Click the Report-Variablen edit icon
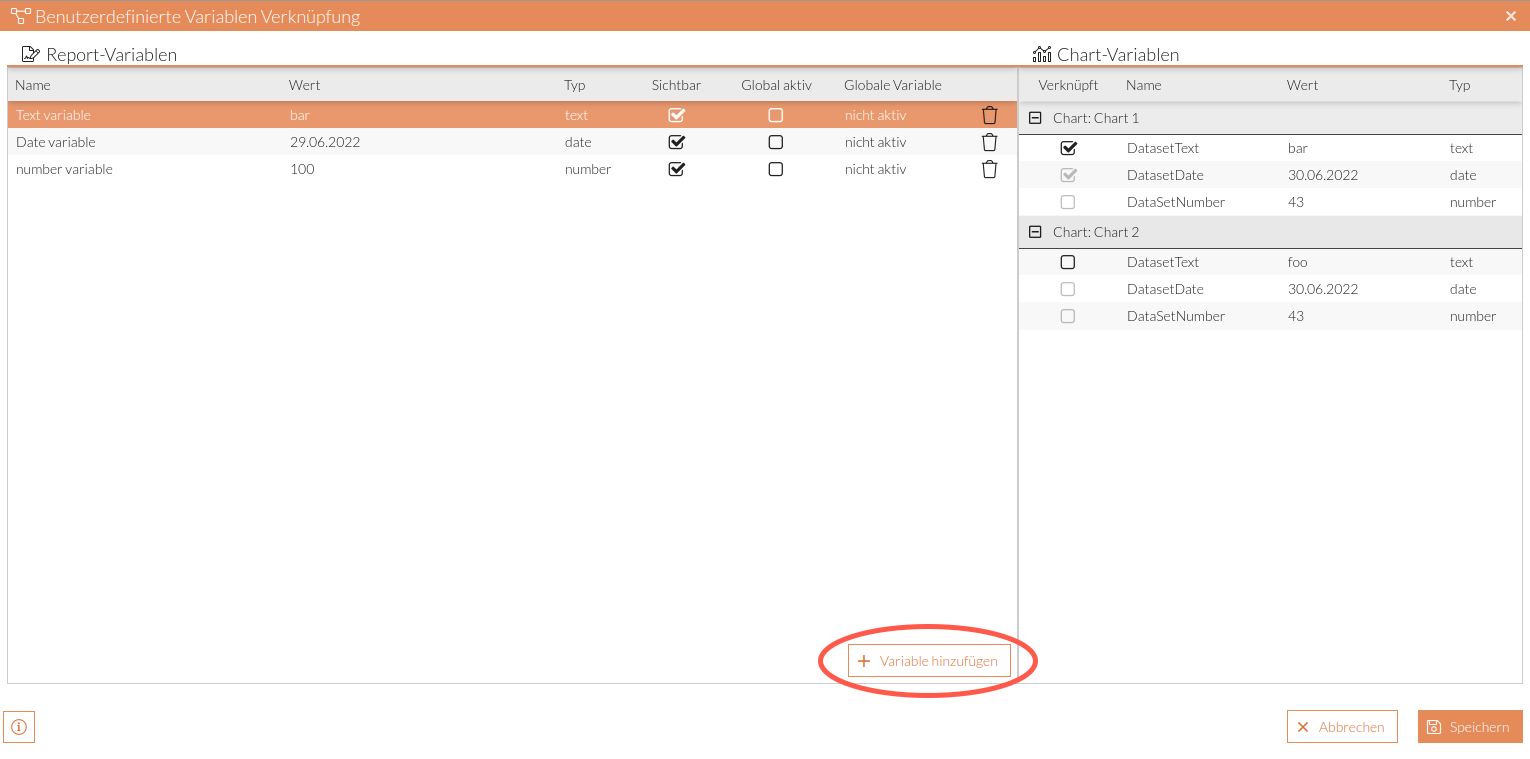The height and width of the screenshot is (759, 1530). (x=31, y=54)
